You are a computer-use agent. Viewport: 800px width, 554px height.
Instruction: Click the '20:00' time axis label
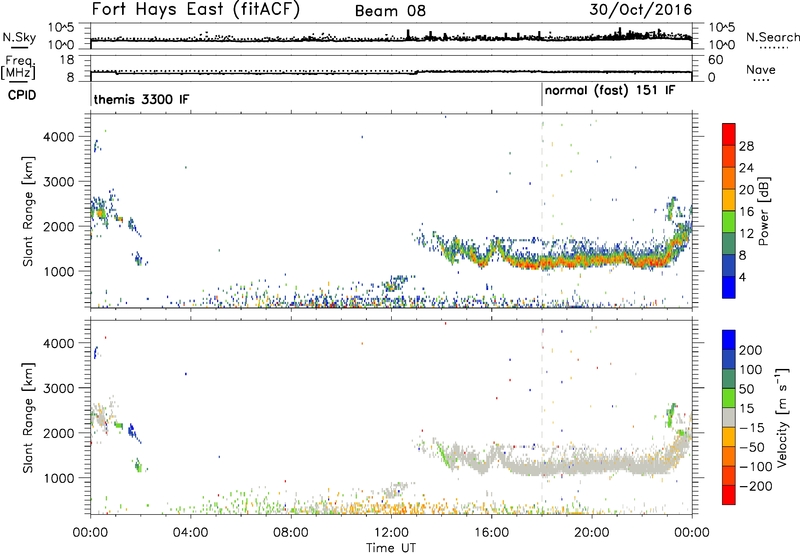click(x=592, y=533)
